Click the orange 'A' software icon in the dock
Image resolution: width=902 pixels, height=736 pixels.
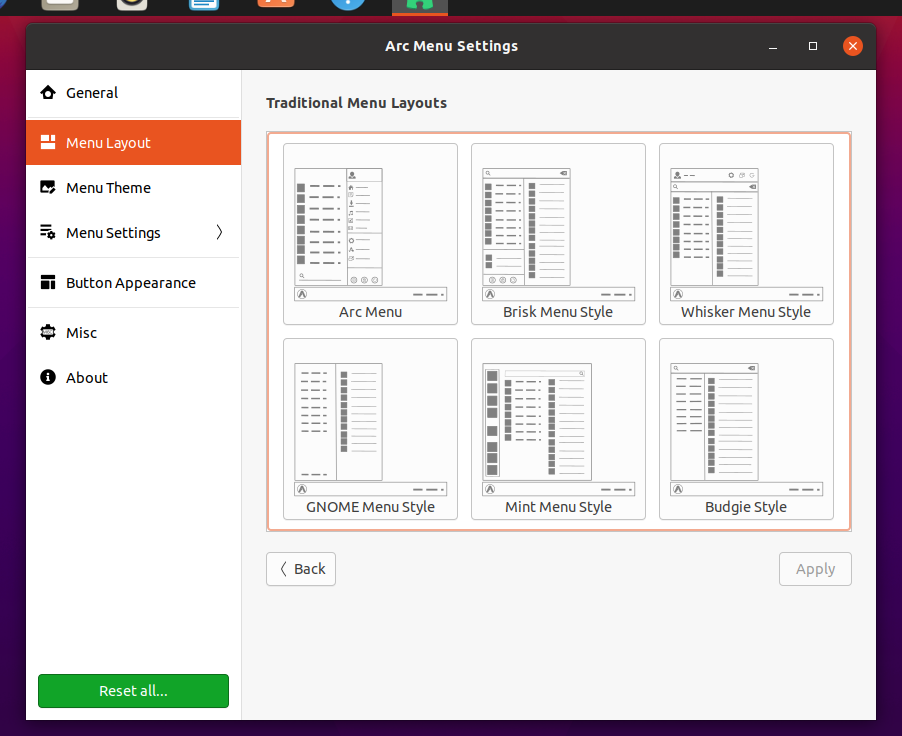[x=276, y=3]
